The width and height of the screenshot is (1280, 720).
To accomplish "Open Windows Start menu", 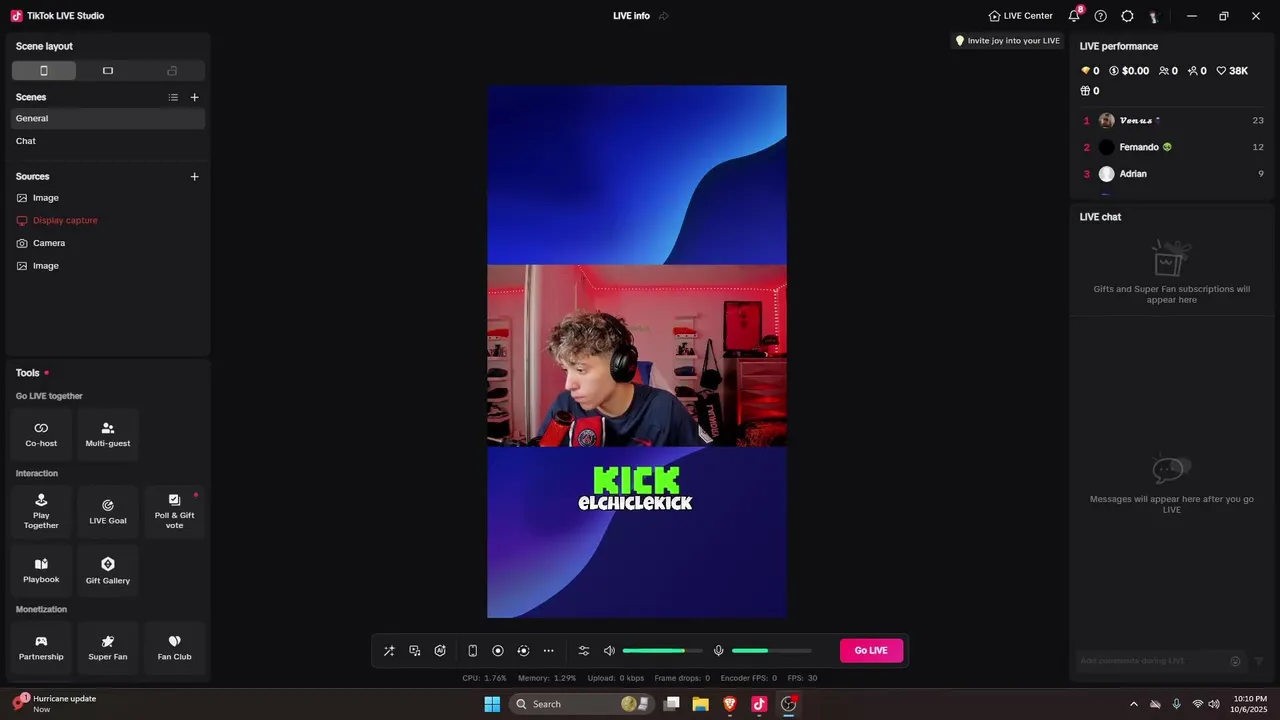I will point(492,704).
